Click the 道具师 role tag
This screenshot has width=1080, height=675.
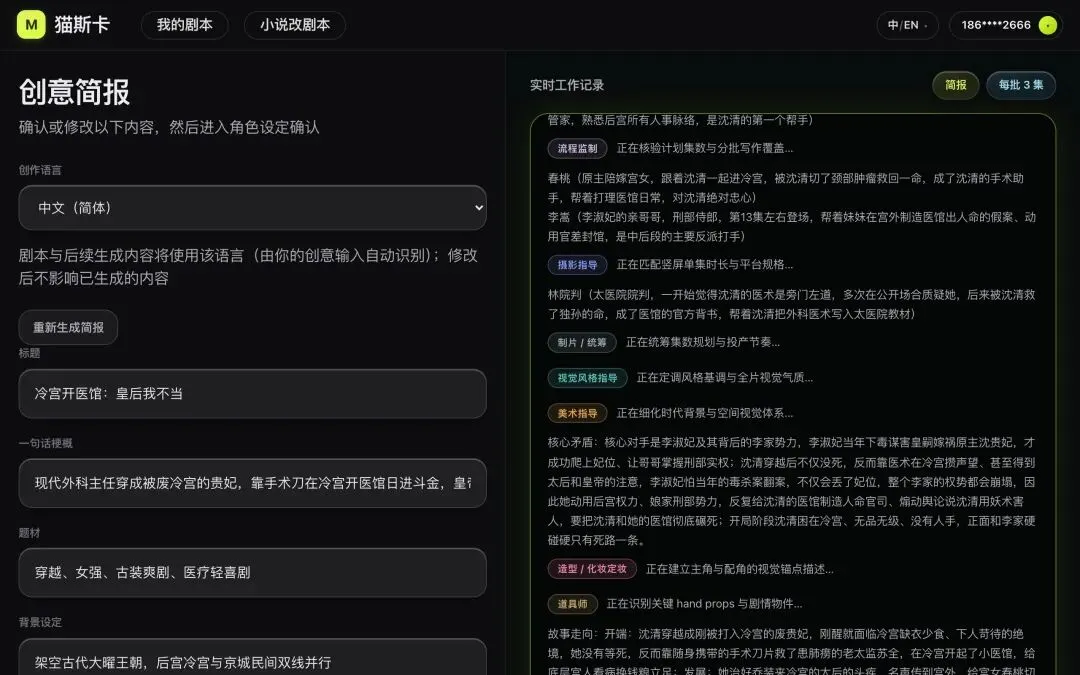[x=572, y=604]
